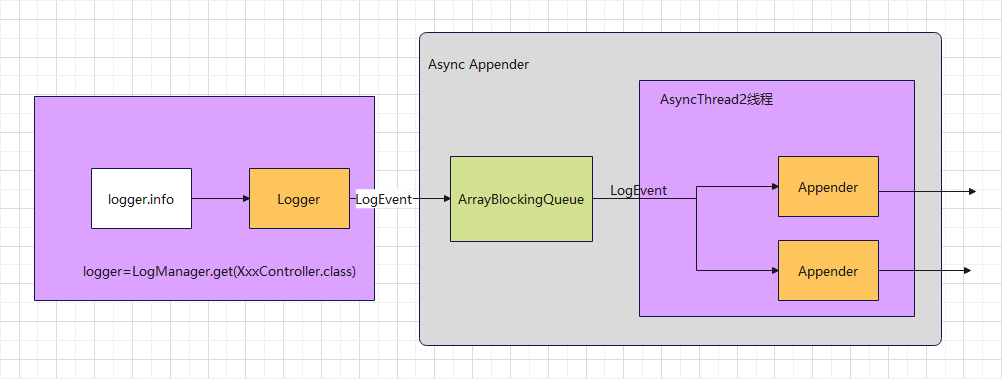Click the Async Appender container label
The width and height of the screenshot is (1002, 379).
pos(479,65)
